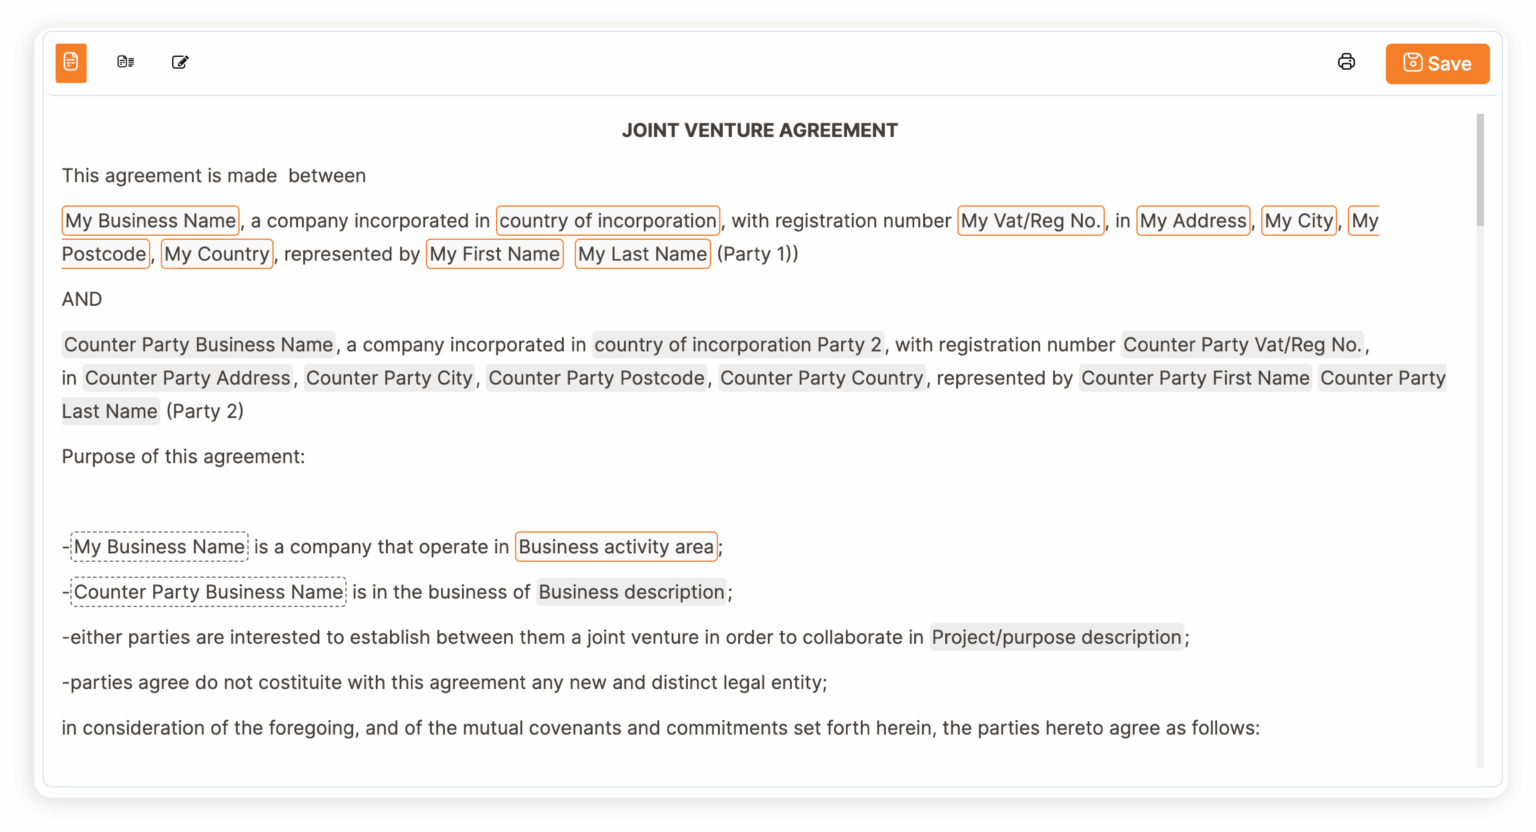Open the document details/clauses icon
The width and height of the screenshot is (1536, 832).
tap(126, 61)
